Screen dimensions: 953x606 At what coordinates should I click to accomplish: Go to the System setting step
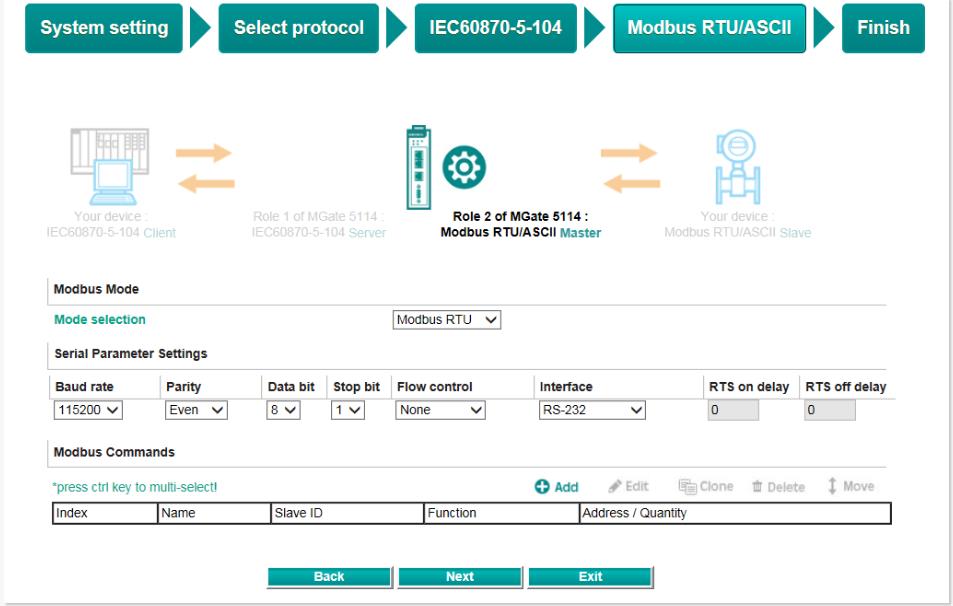104,28
